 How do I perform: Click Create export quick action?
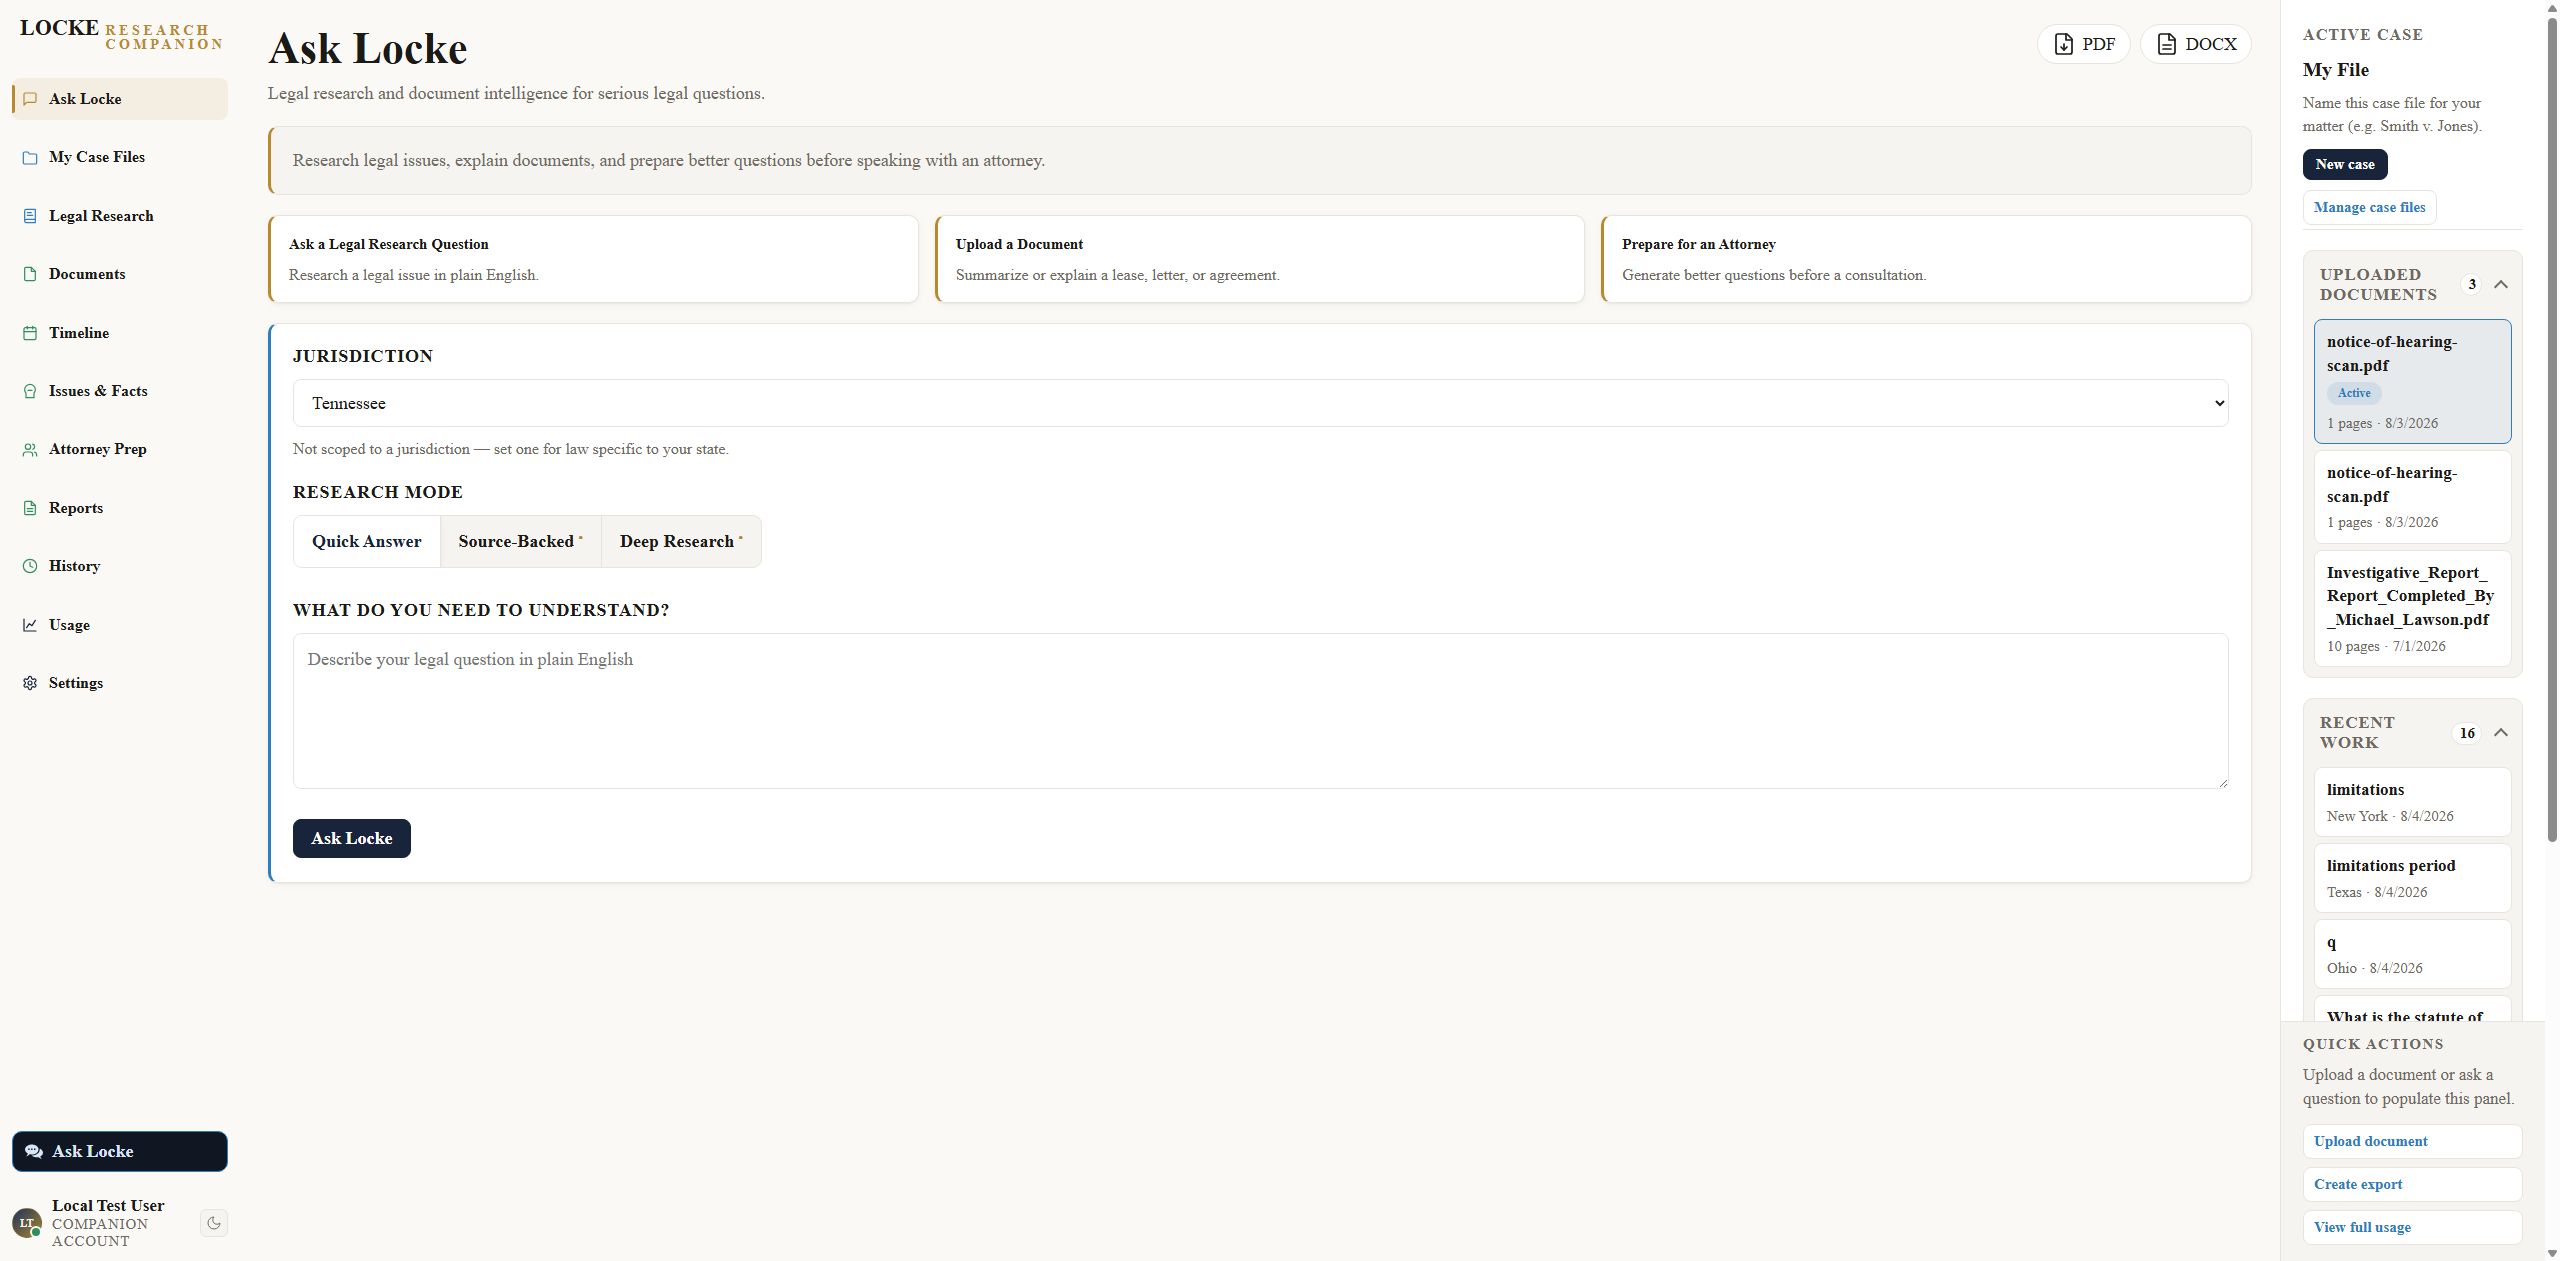[2412, 1184]
